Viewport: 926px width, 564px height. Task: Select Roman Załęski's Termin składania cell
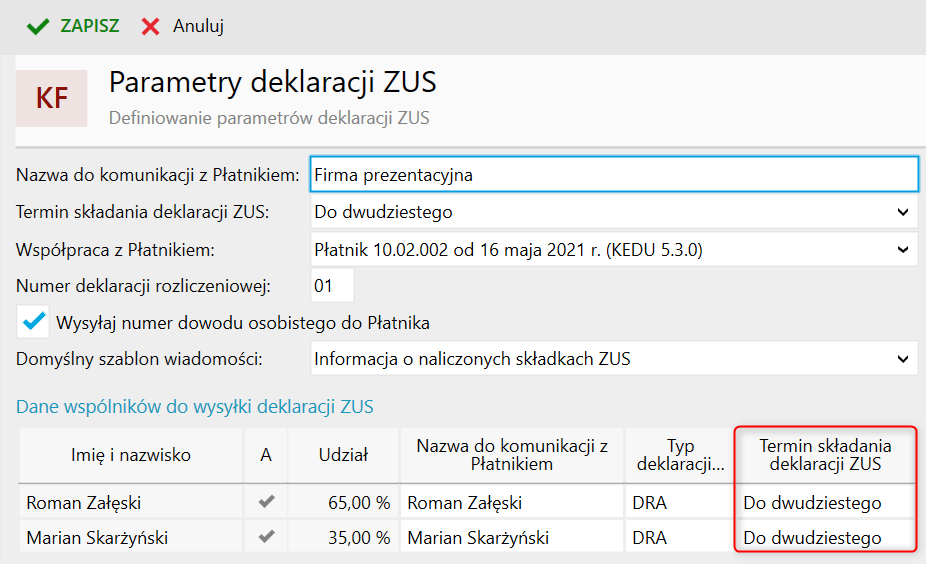click(824, 503)
